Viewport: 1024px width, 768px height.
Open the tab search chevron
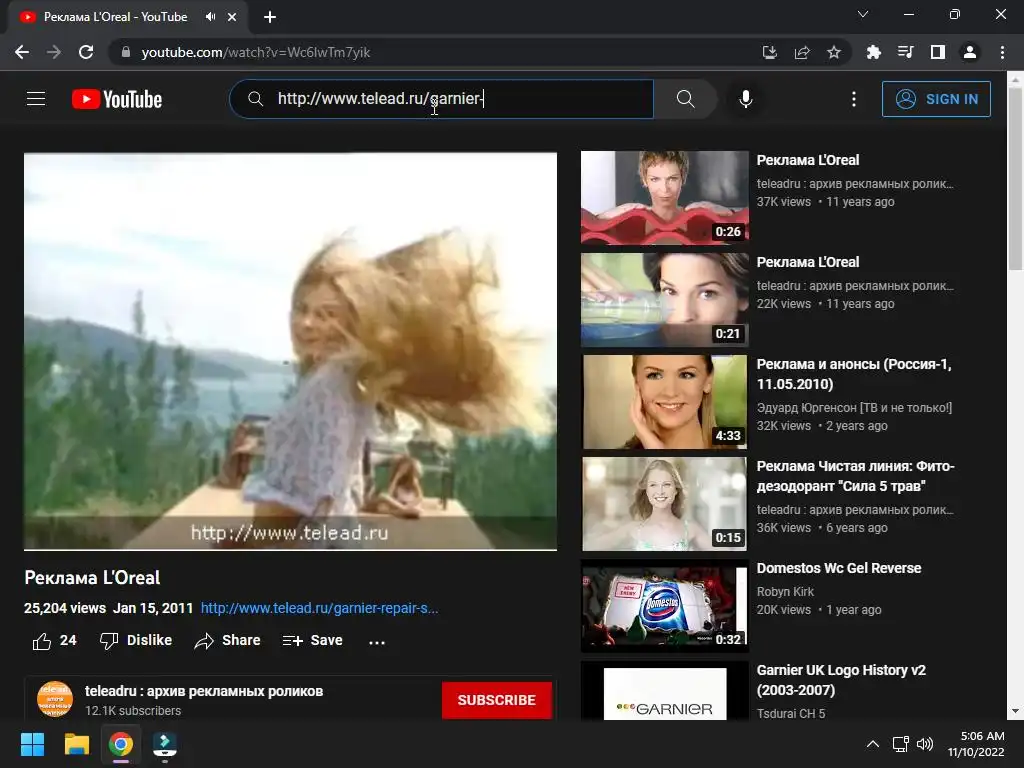pos(863,14)
